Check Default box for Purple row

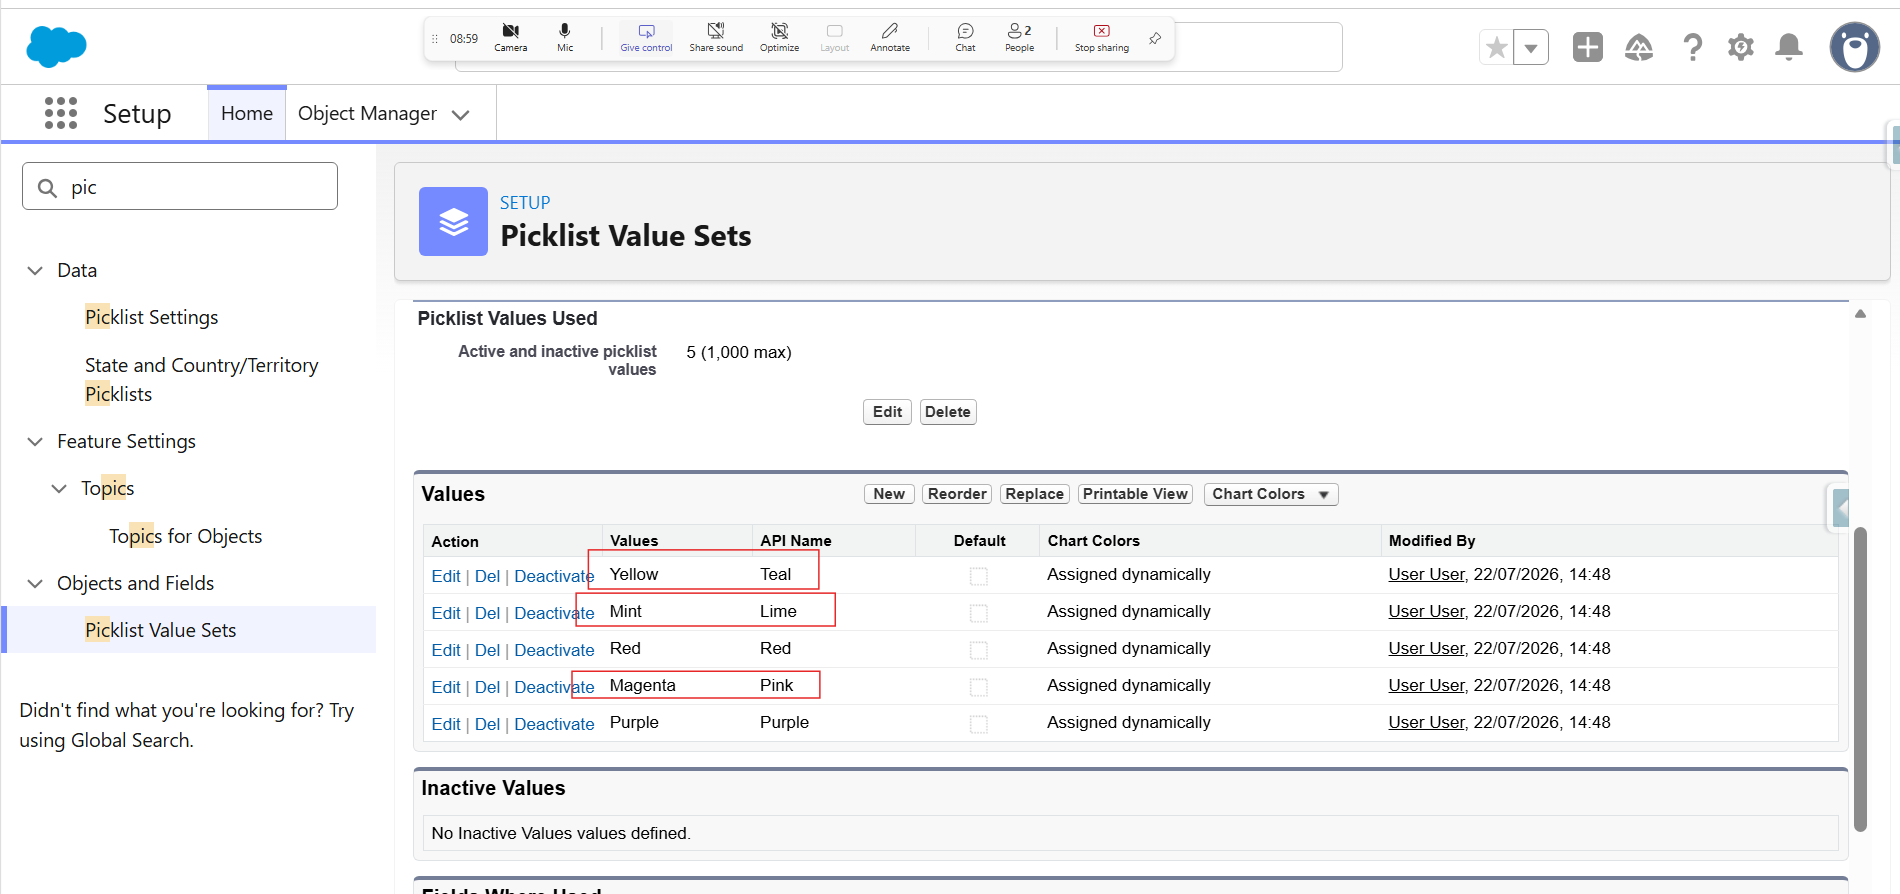[979, 724]
